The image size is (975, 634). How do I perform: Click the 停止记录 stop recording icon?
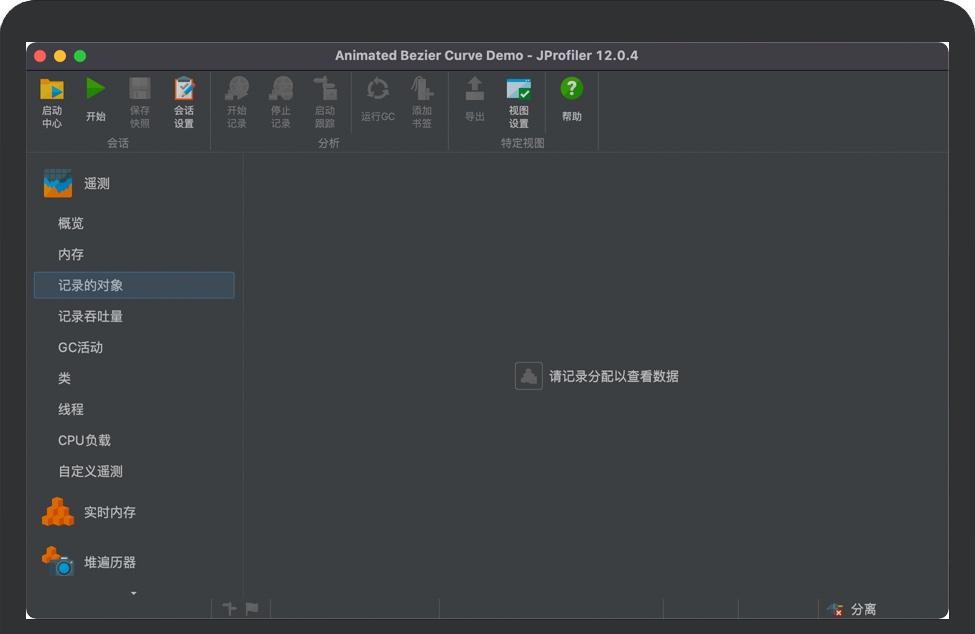coord(280,89)
